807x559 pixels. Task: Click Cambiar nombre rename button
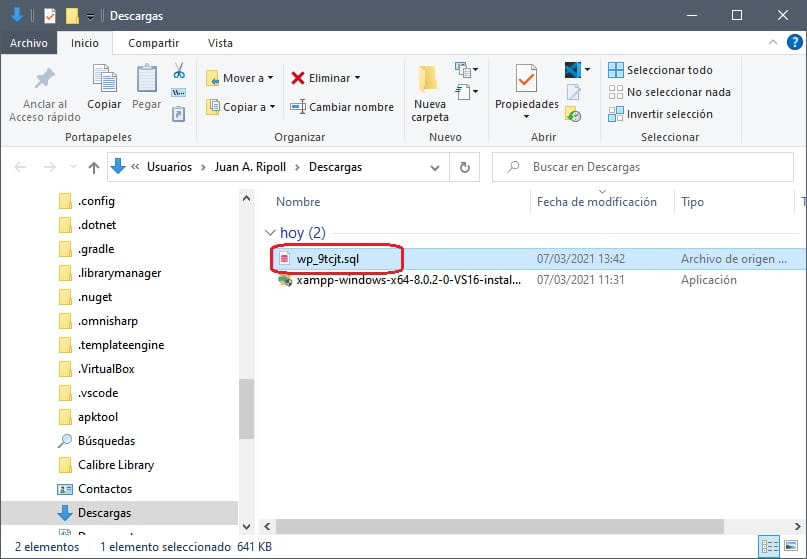point(342,107)
